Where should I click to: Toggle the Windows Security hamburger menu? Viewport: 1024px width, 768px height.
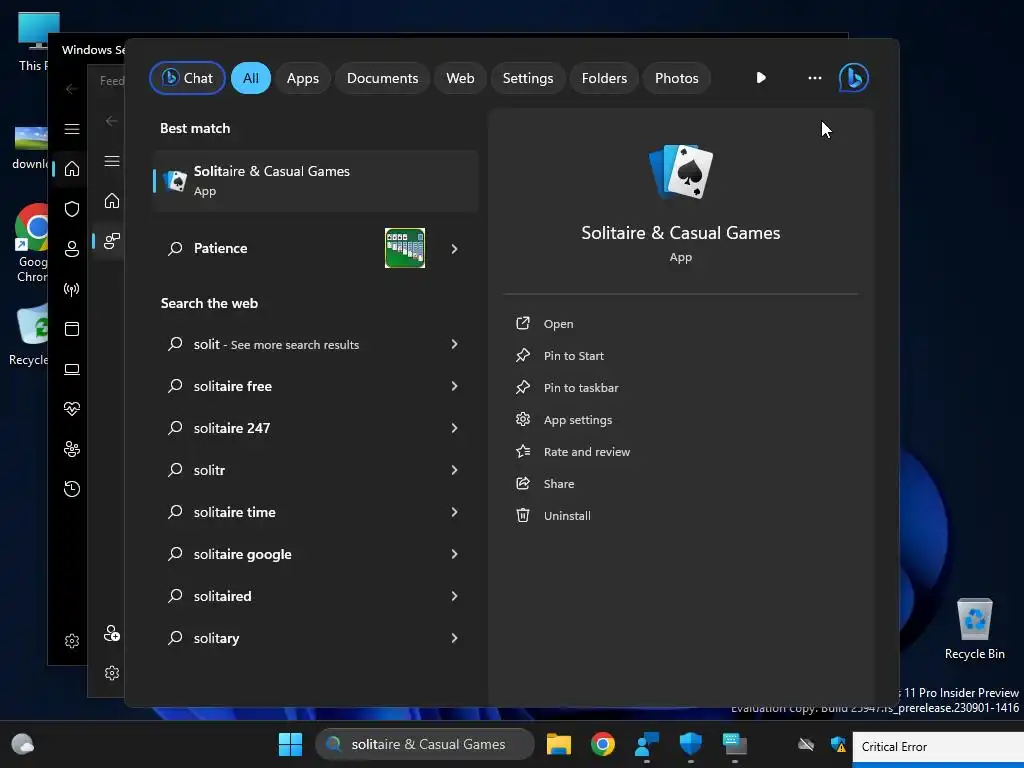click(x=72, y=129)
